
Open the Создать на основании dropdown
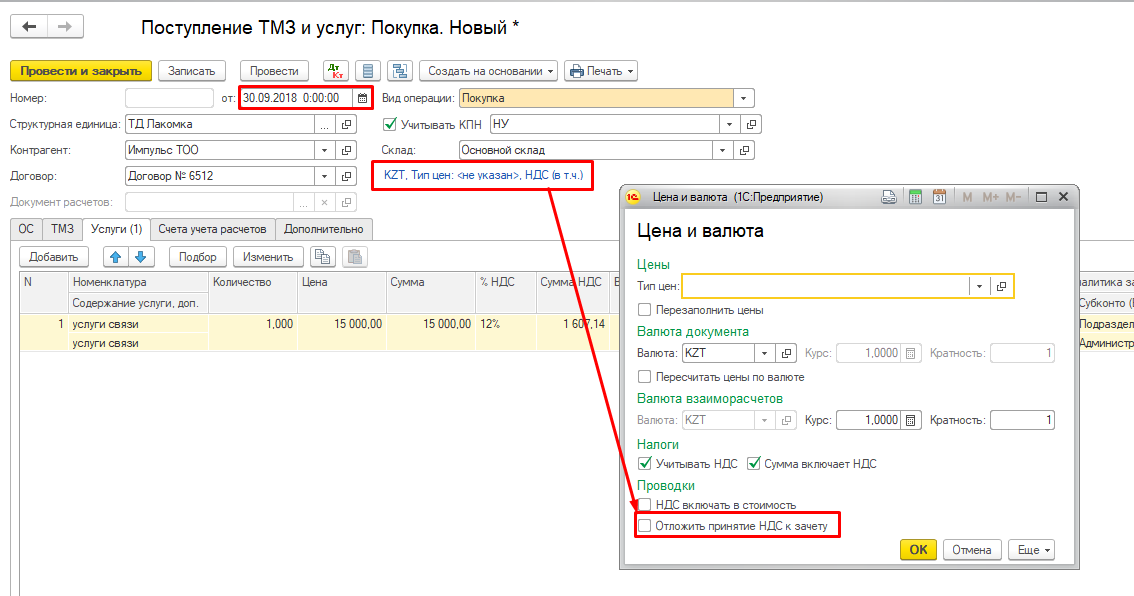coord(489,71)
